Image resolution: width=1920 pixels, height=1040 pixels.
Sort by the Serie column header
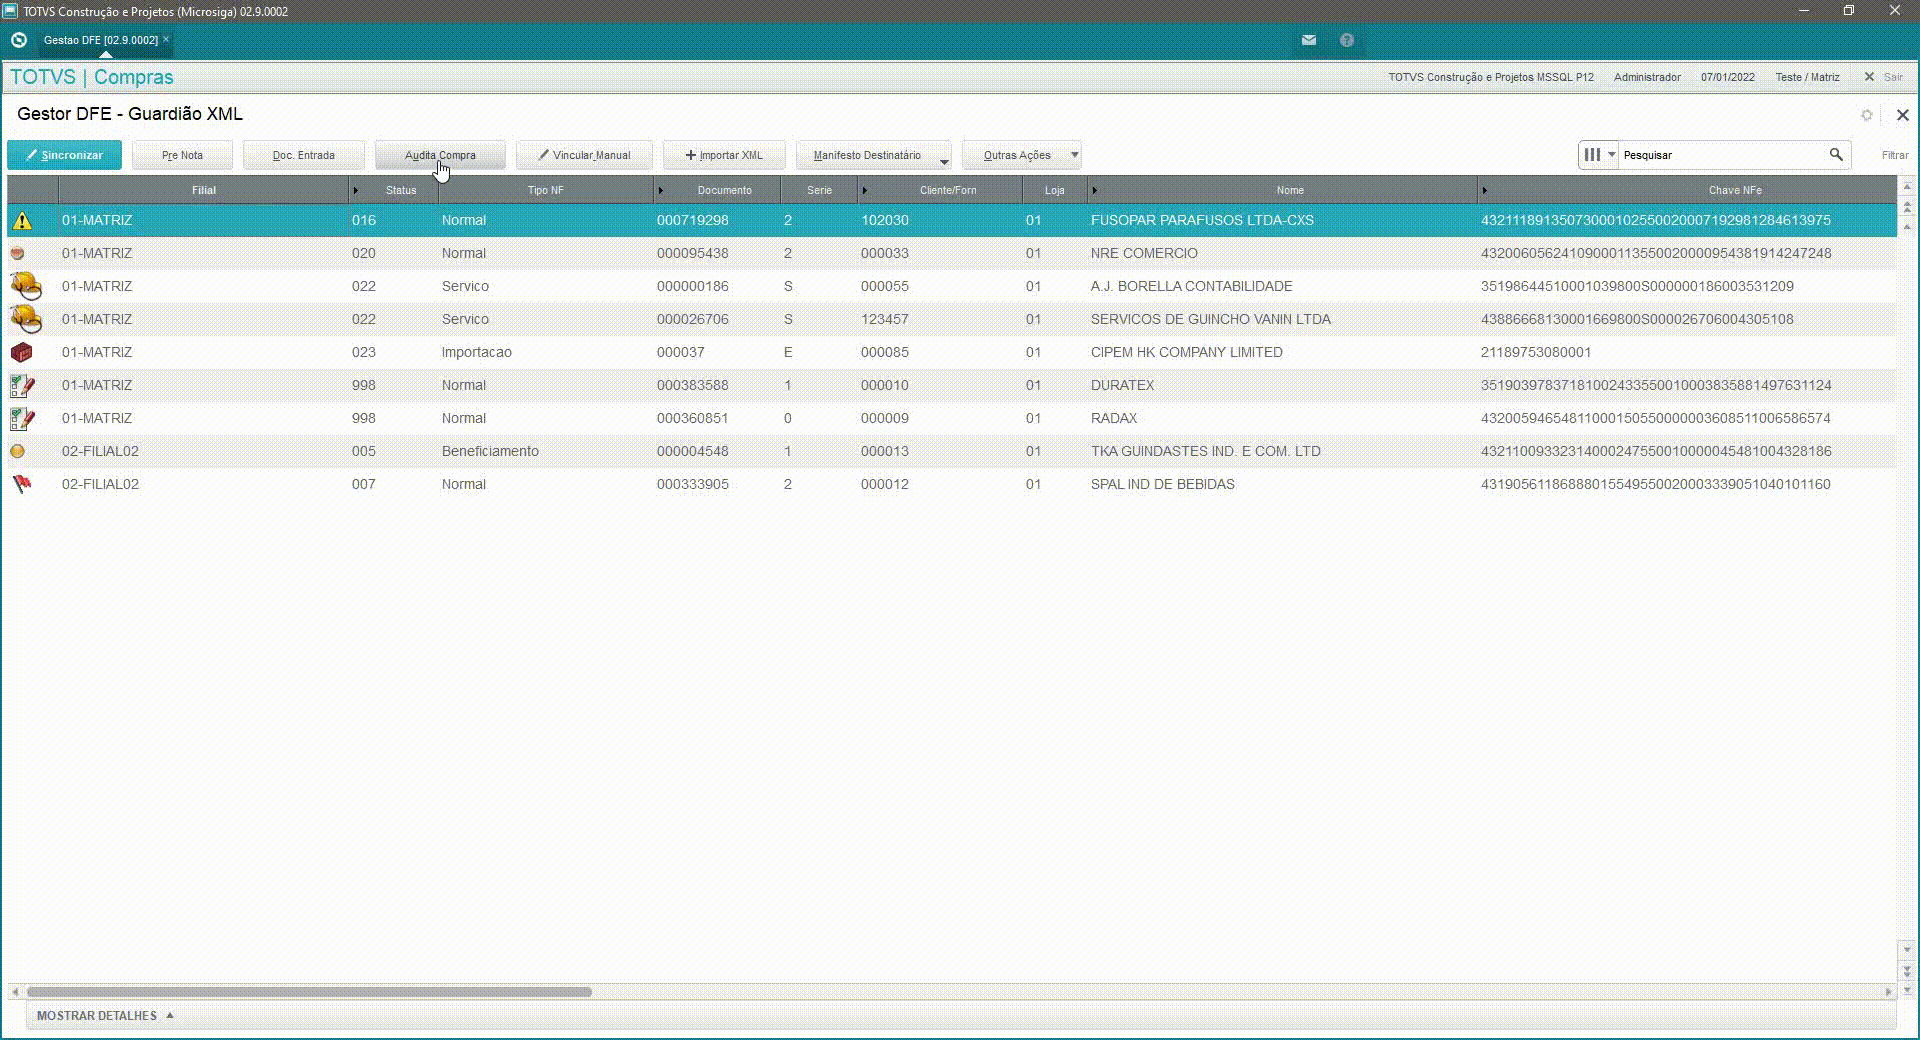[x=819, y=190]
